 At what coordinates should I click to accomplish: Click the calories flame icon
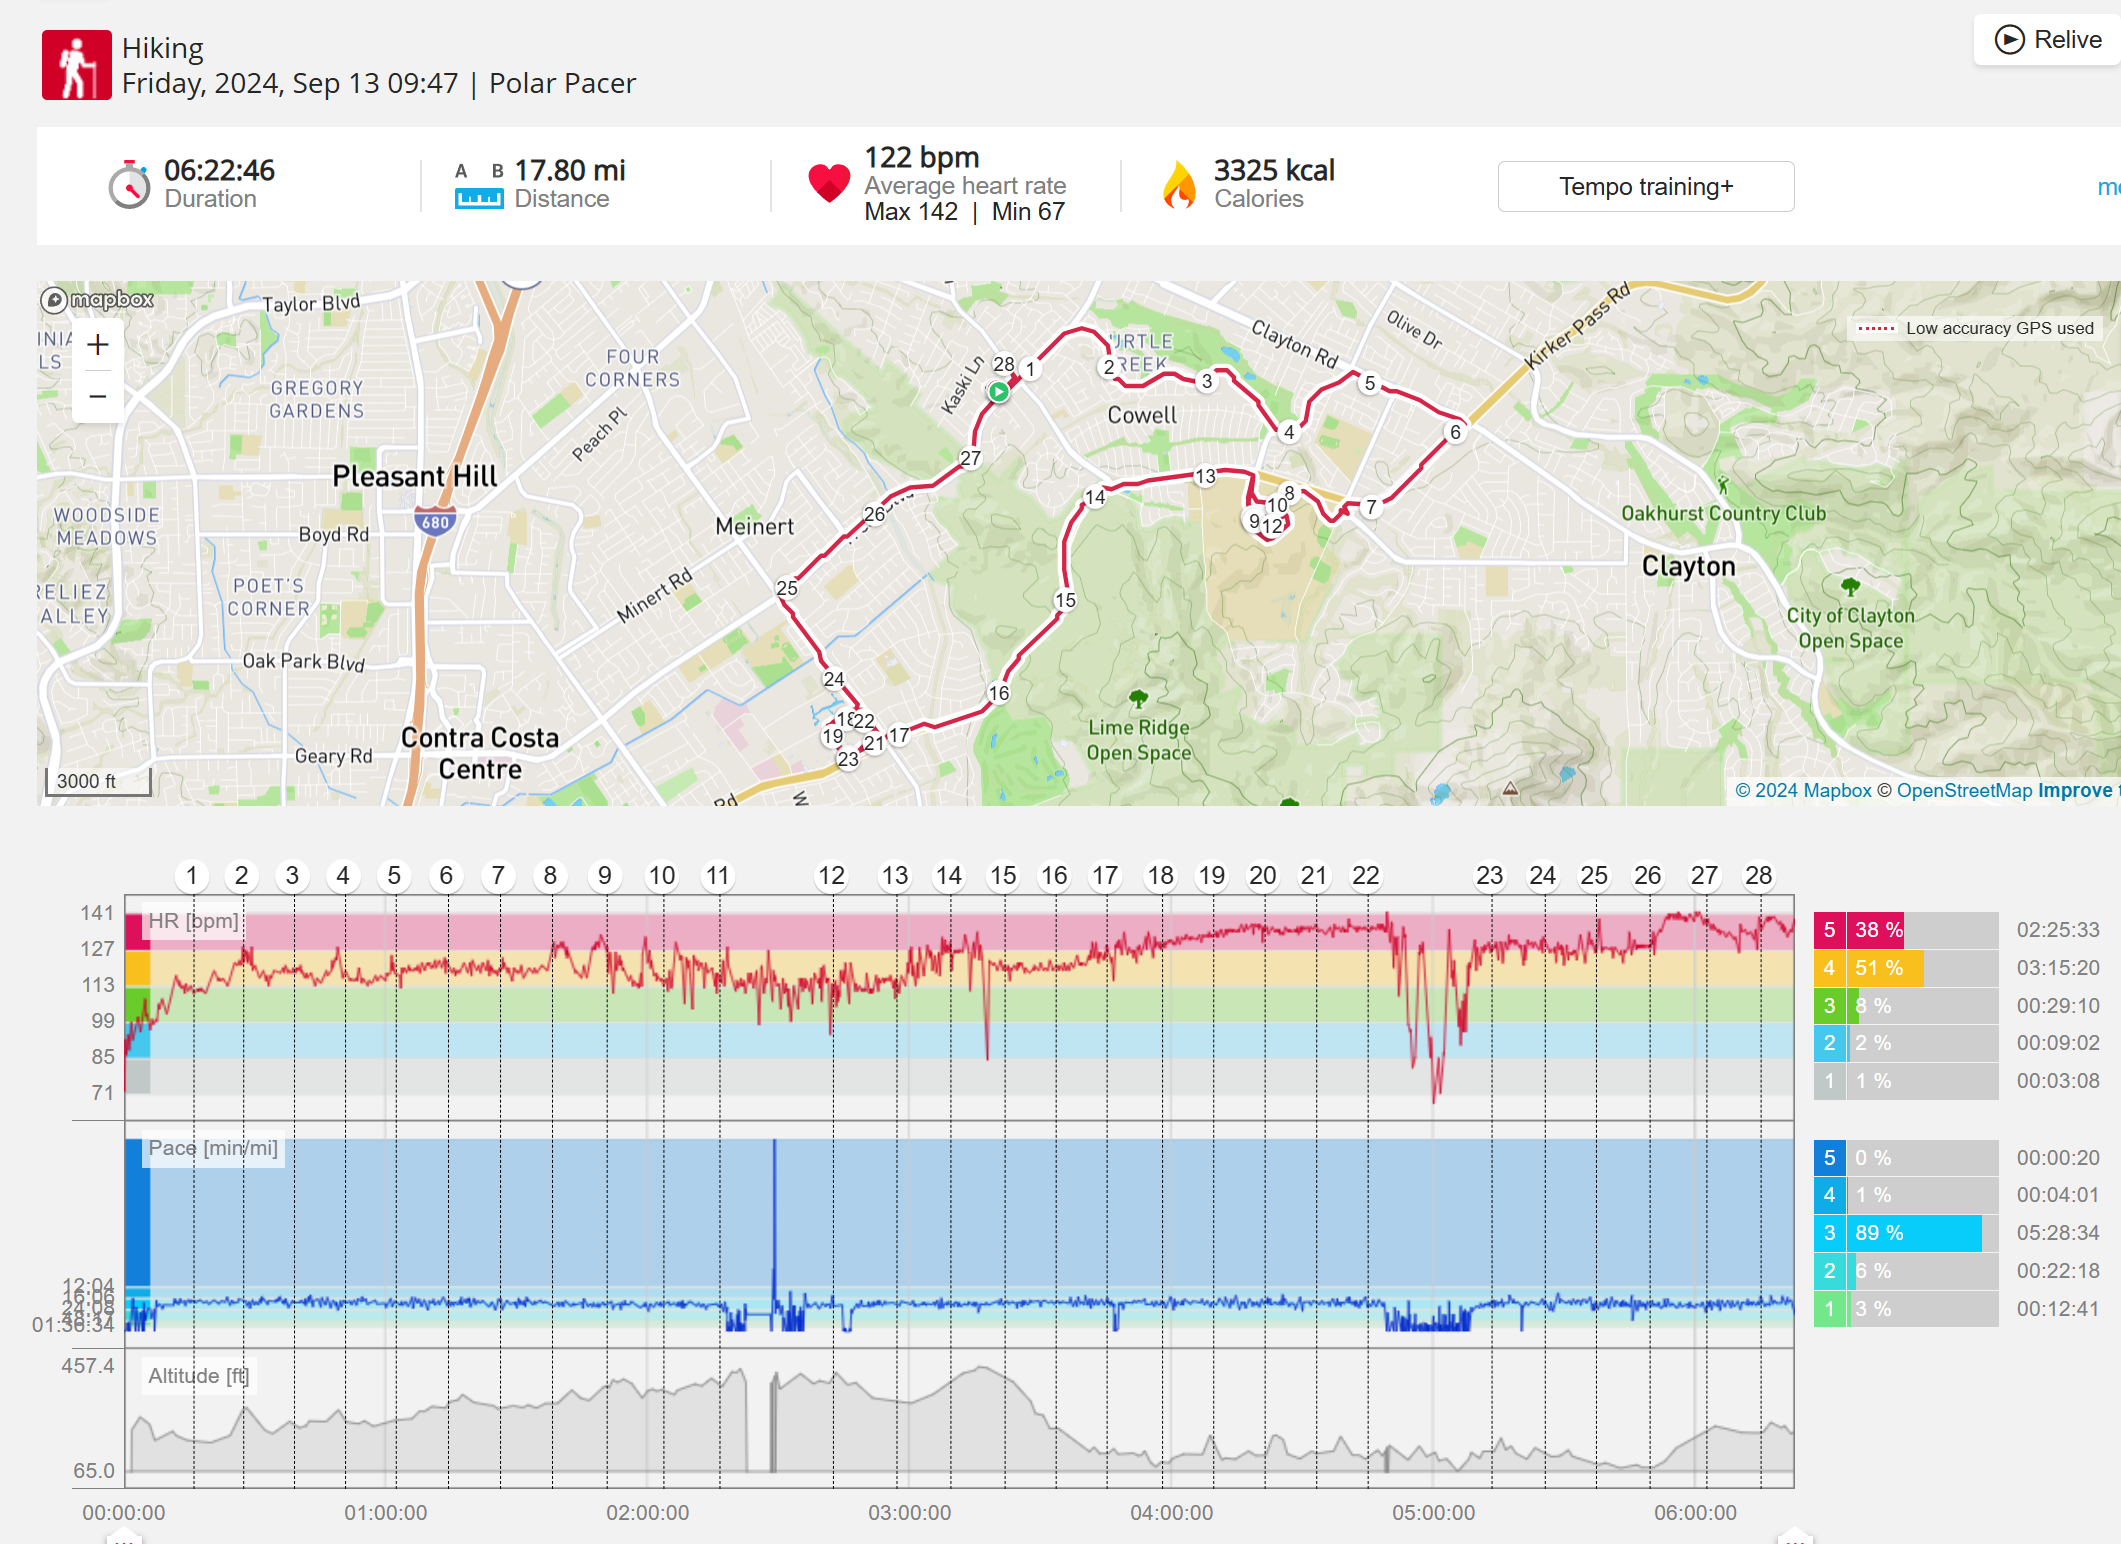pos(1180,185)
